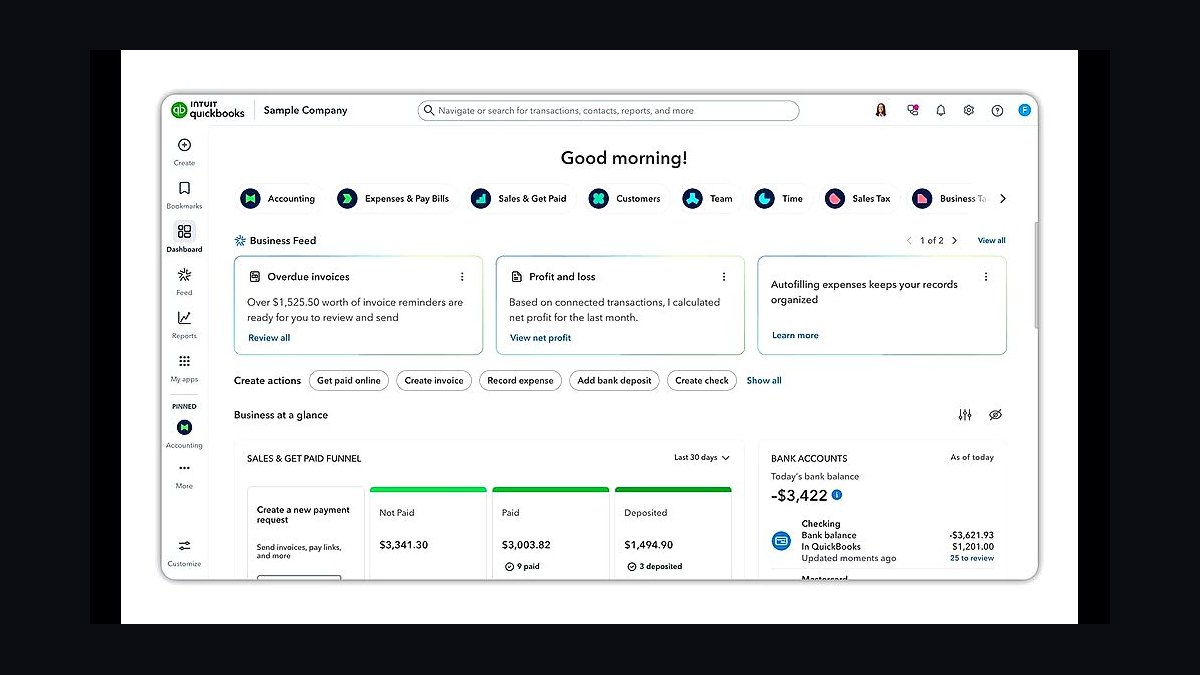1200x675 pixels.
Task: Select the Sales Tax category chip
Action: [x=858, y=198]
